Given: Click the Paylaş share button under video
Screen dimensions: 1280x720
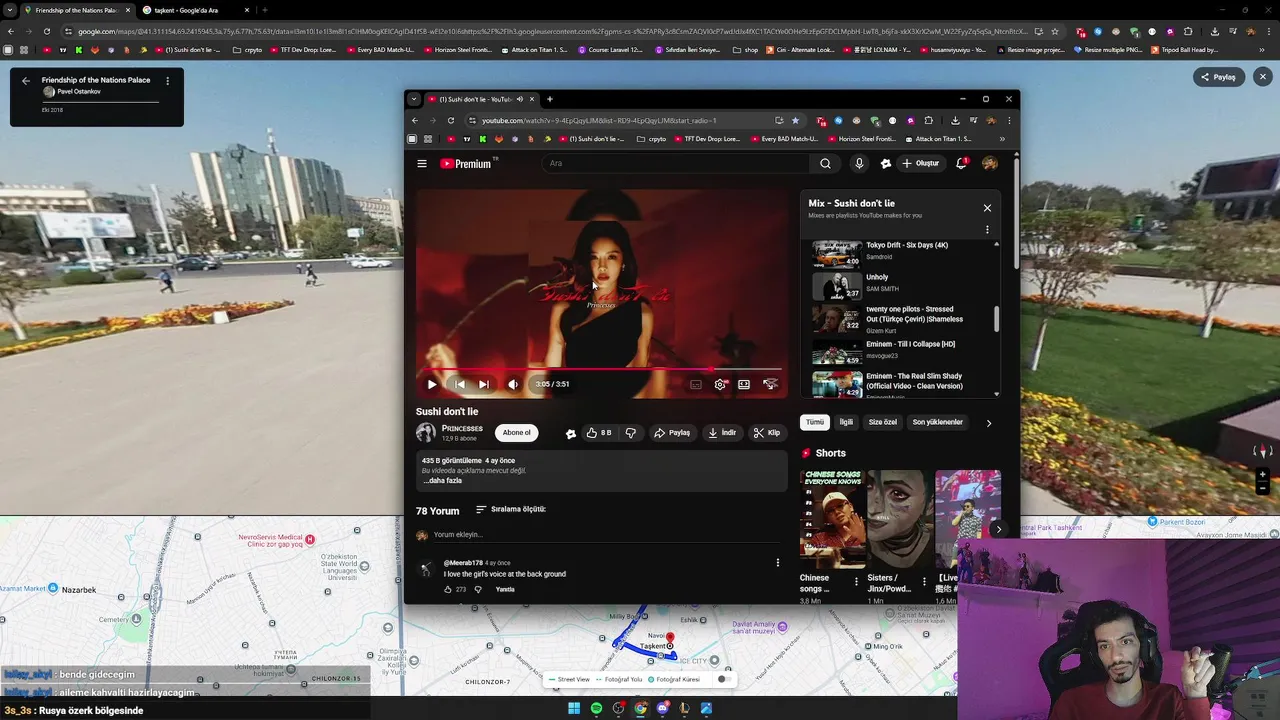Looking at the screenshot, I should (672, 433).
